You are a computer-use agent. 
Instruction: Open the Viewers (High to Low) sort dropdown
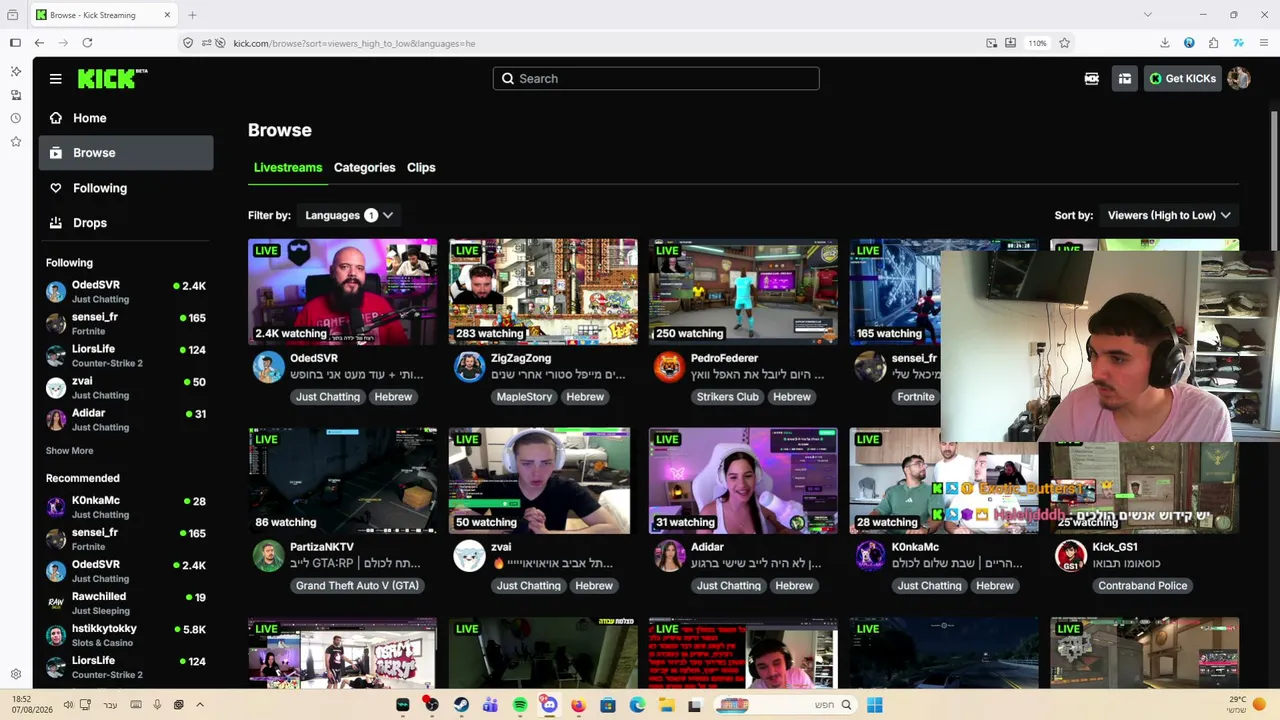click(1169, 215)
